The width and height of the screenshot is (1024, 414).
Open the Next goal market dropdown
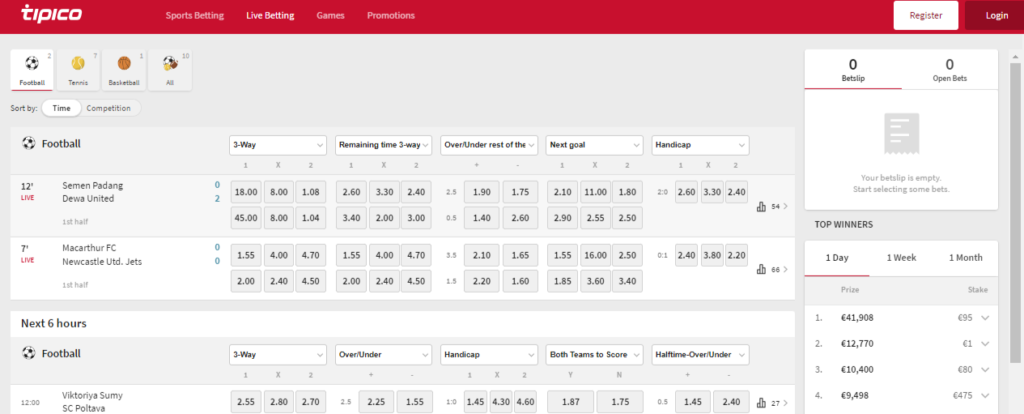coord(595,145)
